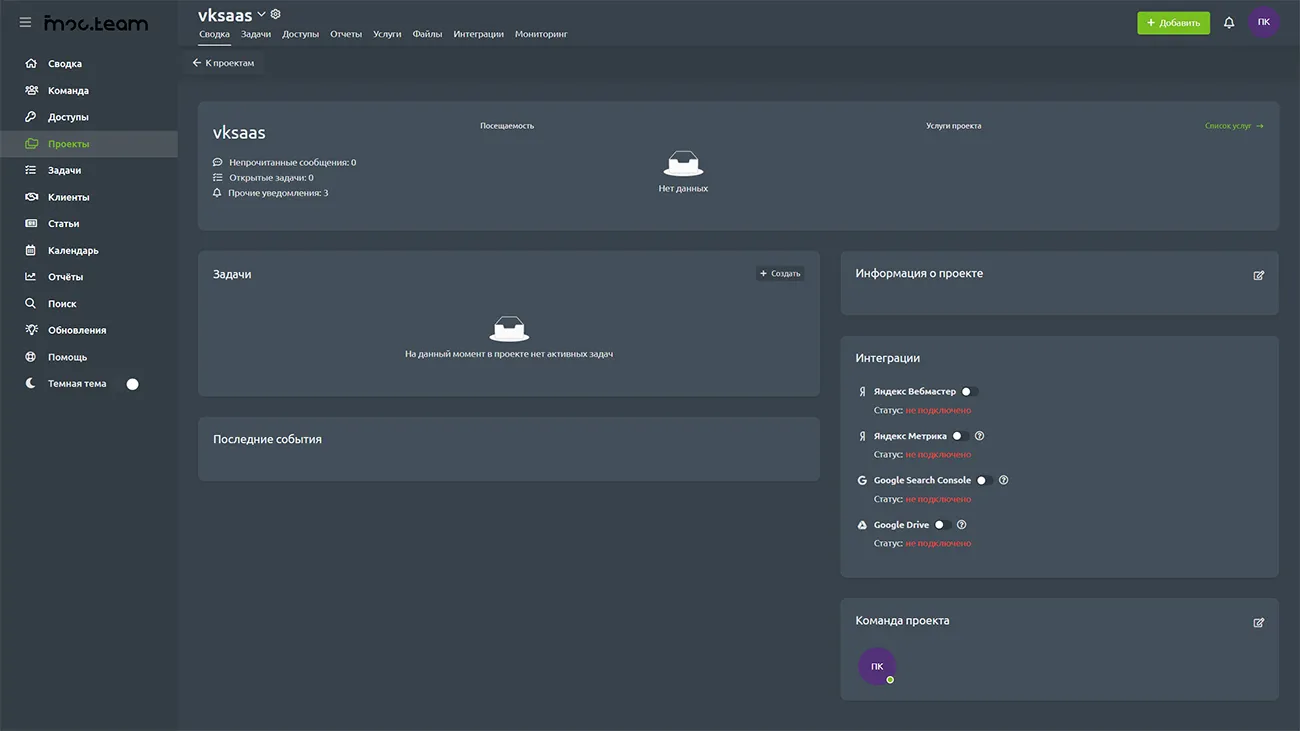The width and height of the screenshot is (1300, 731).
Task: Click help icon beside Google Search Console
Action: (x=1003, y=480)
